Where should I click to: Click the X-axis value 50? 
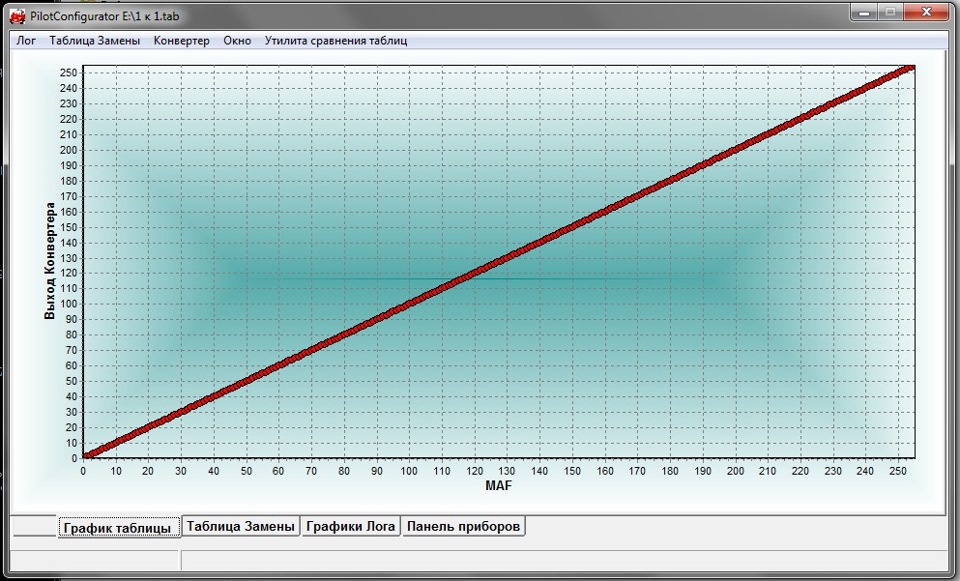[246, 471]
